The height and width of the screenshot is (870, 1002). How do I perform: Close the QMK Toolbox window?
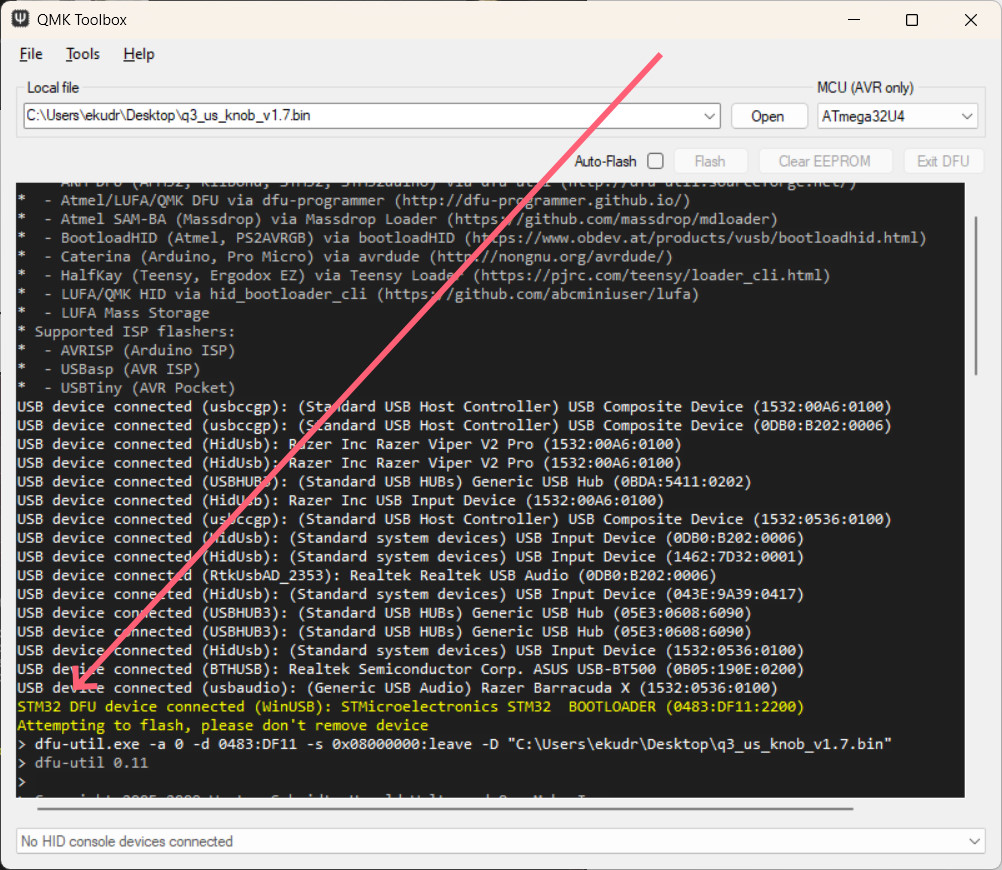[x=970, y=20]
